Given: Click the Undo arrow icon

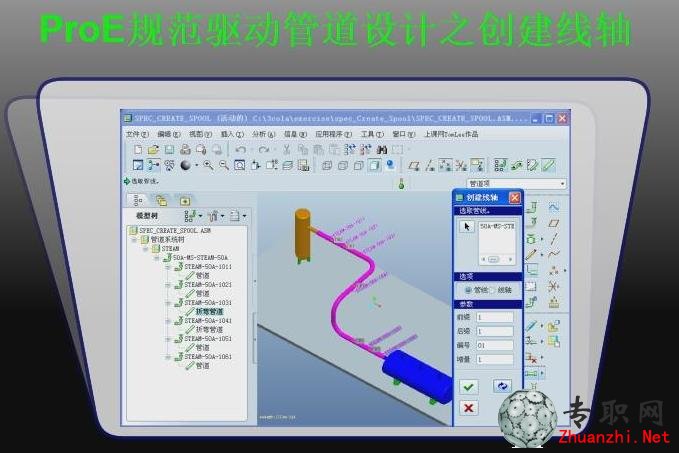Looking at the screenshot, I should tap(240, 150).
